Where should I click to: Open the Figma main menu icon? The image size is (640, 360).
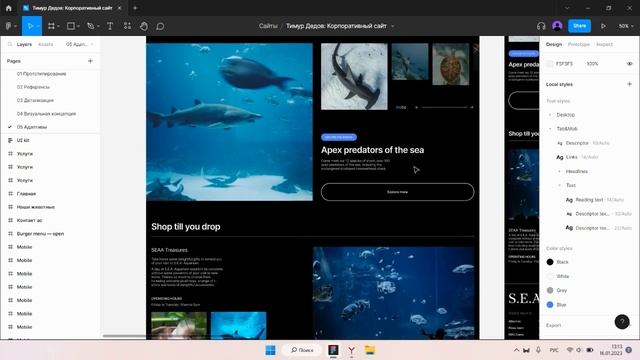click(x=9, y=26)
